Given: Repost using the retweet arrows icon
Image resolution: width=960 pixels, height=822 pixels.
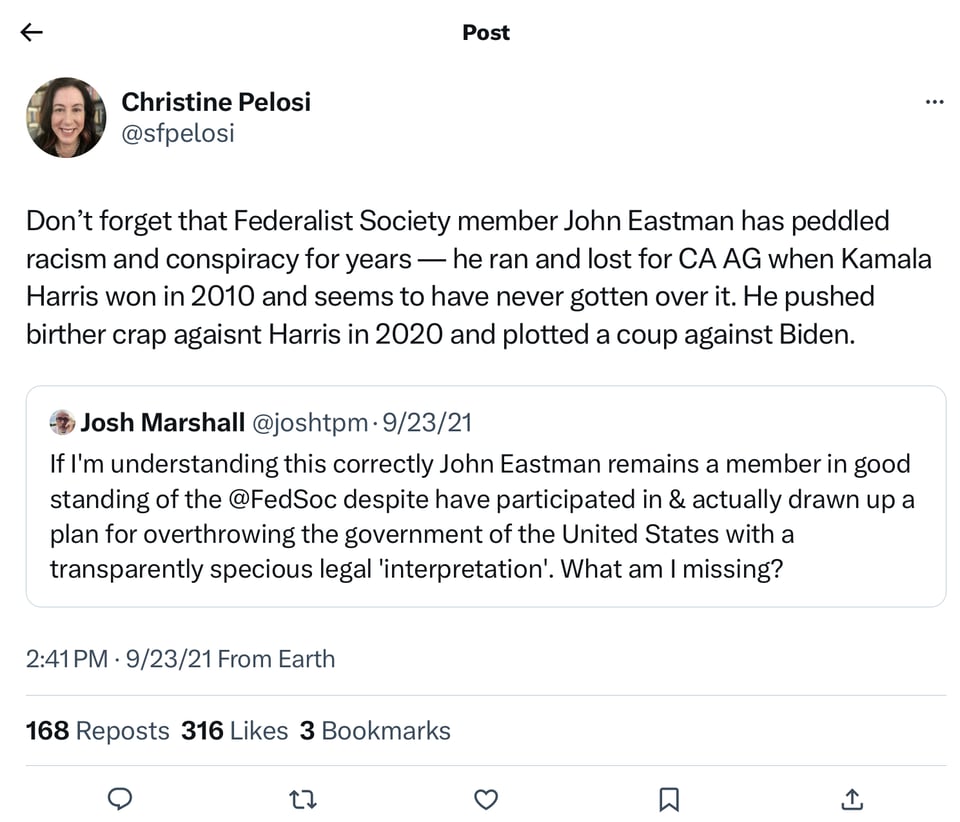Looking at the screenshot, I should 301,798.
